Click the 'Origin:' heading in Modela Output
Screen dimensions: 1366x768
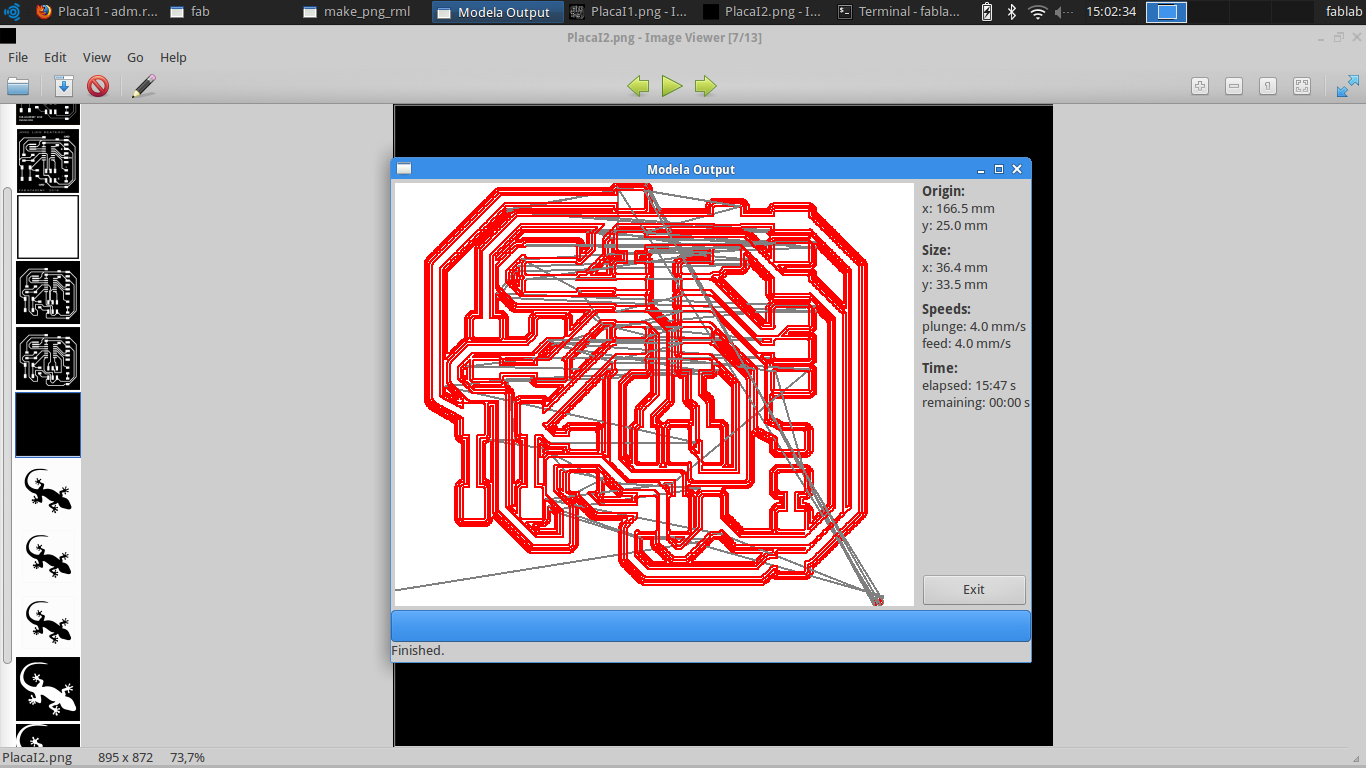[944, 191]
